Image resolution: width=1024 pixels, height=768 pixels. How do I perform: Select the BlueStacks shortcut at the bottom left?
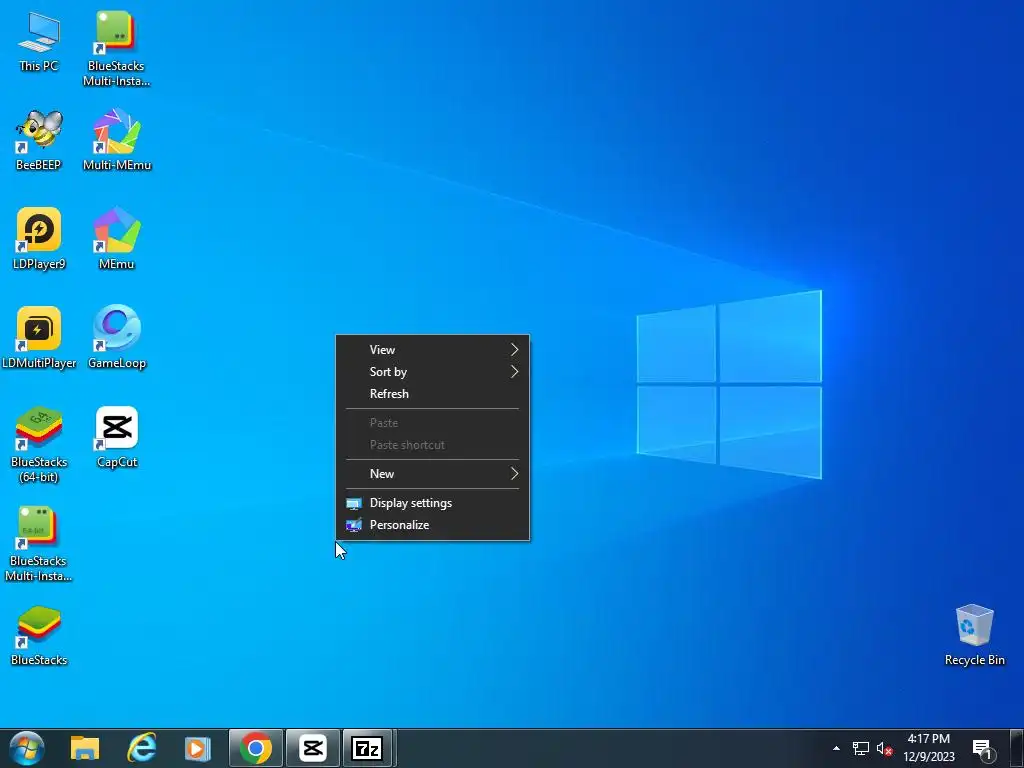(39, 635)
